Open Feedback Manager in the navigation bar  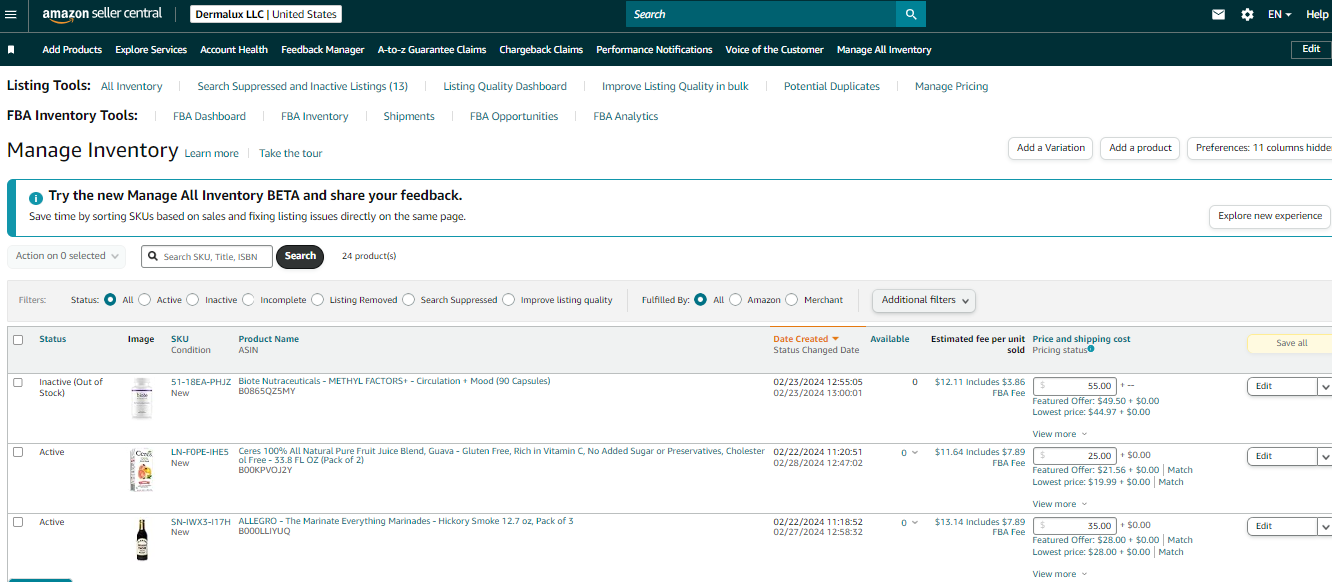click(323, 49)
